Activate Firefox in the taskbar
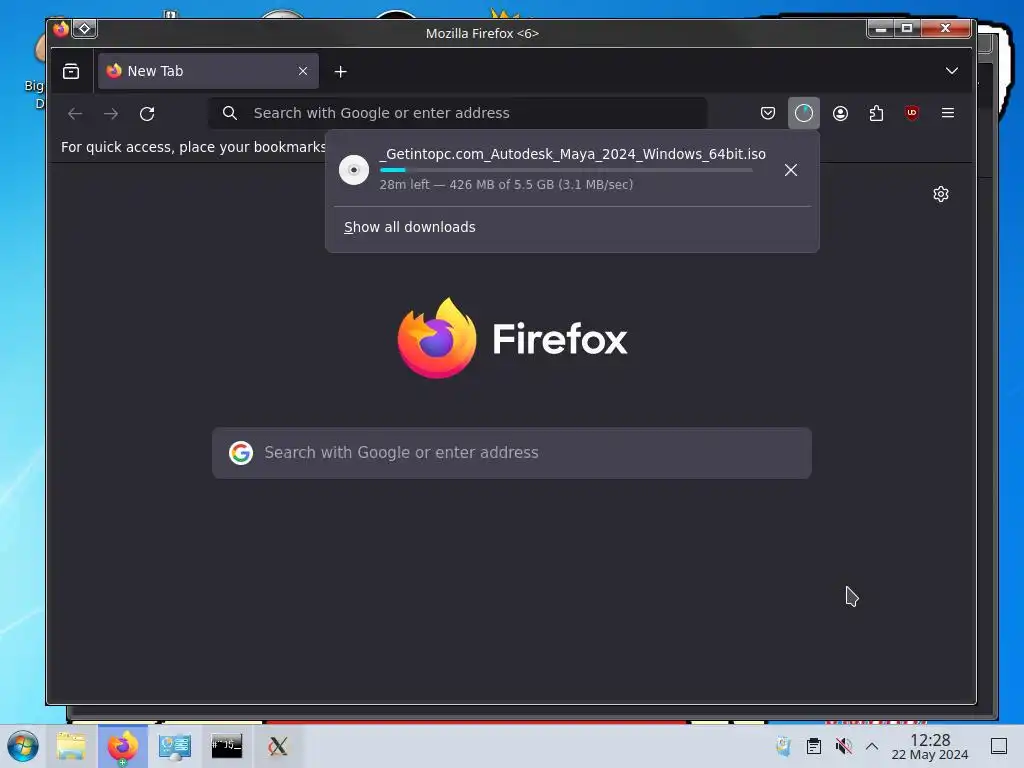 pos(123,746)
